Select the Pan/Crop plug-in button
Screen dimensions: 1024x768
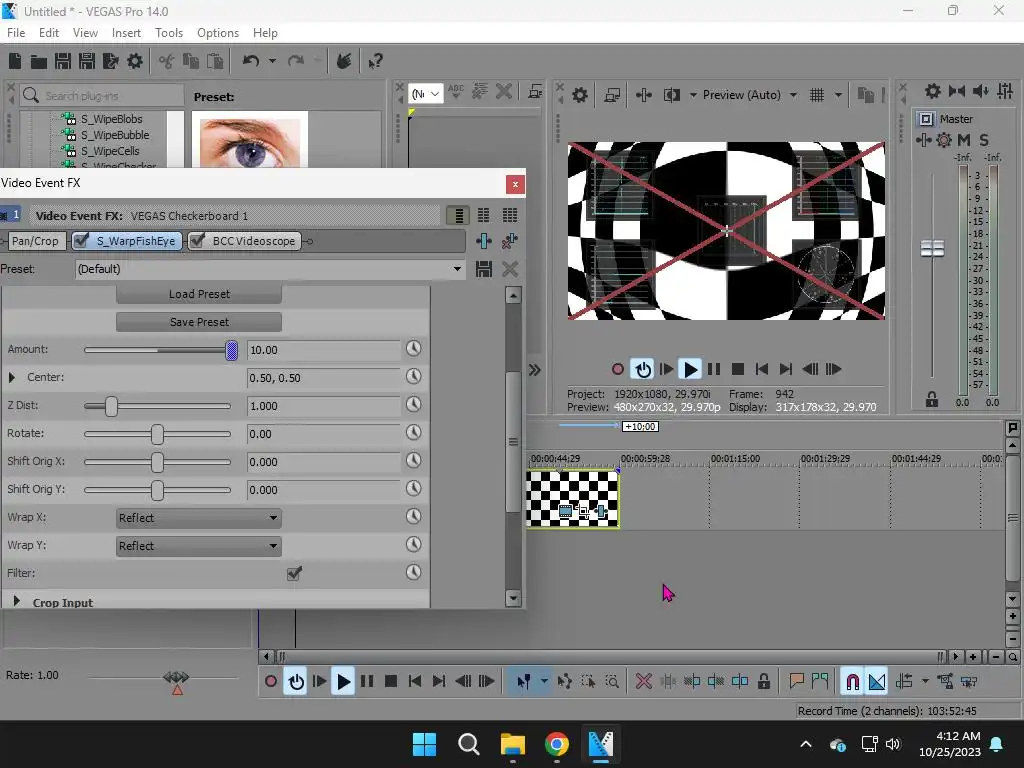point(35,241)
